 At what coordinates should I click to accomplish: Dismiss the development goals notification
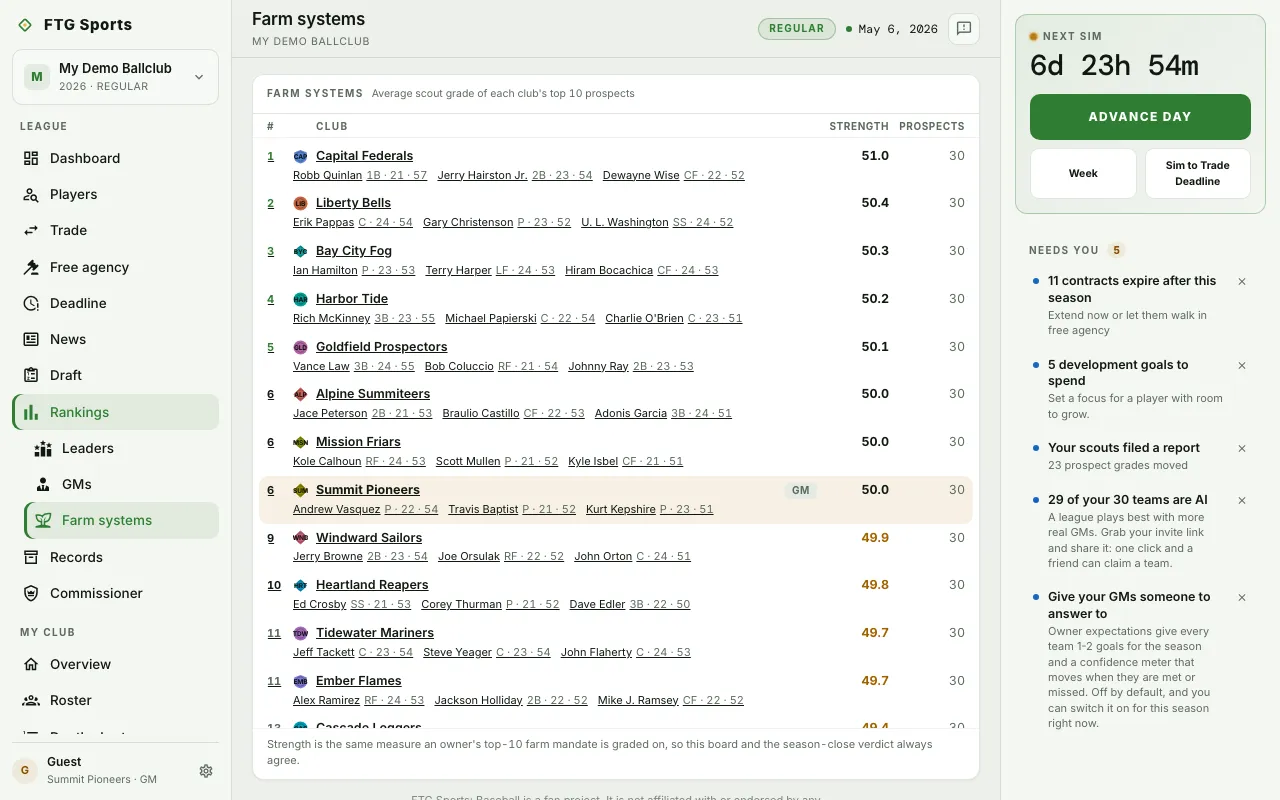coord(1242,366)
